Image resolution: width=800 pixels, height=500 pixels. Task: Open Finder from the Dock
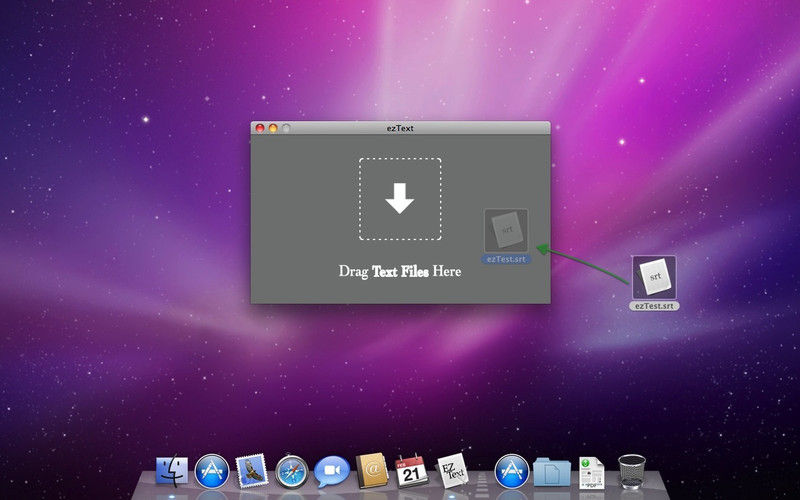tap(172, 471)
